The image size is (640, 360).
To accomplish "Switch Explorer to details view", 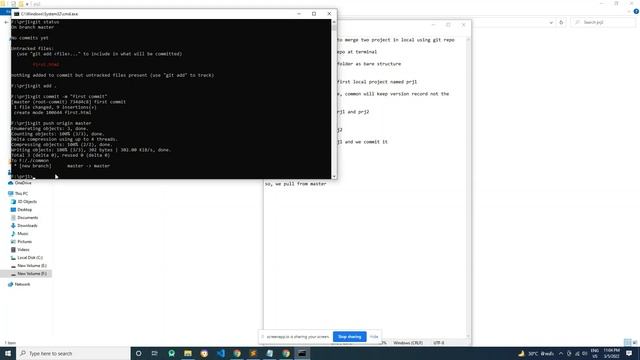I will pyautogui.click(x=627, y=342).
